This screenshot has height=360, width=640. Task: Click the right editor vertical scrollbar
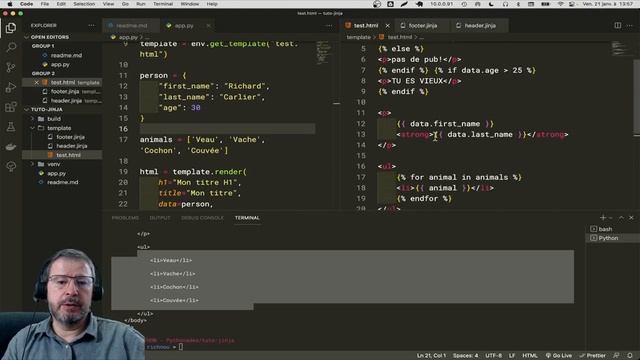tap(636, 98)
